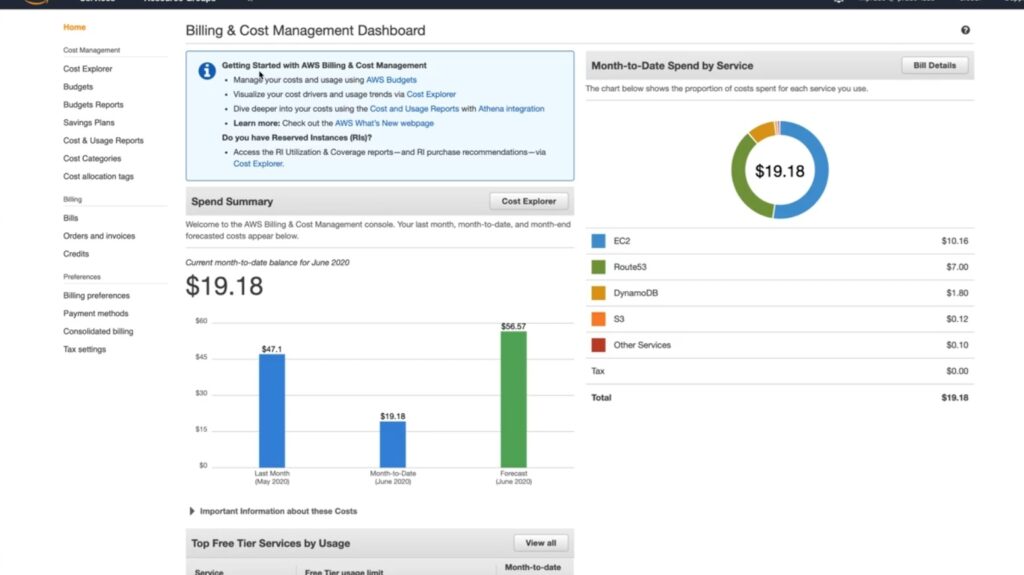Click the large $19.18 month-to-date balance
Screen dimensions: 1024x575
click(x=224, y=286)
